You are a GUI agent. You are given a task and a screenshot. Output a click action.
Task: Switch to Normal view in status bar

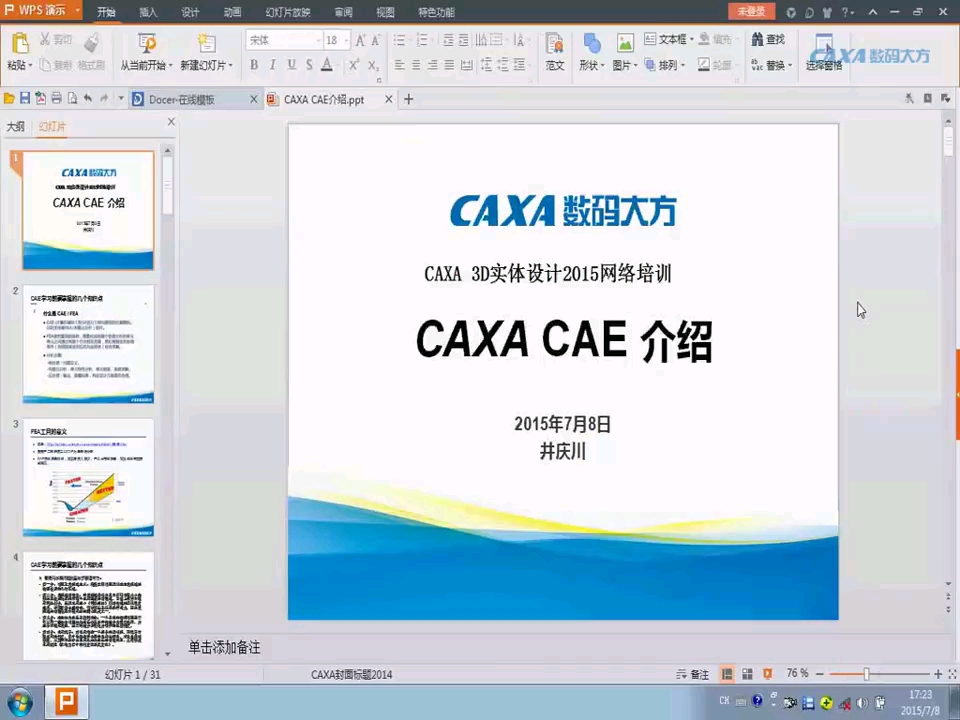pyautogui.click(x=727, y=674)
